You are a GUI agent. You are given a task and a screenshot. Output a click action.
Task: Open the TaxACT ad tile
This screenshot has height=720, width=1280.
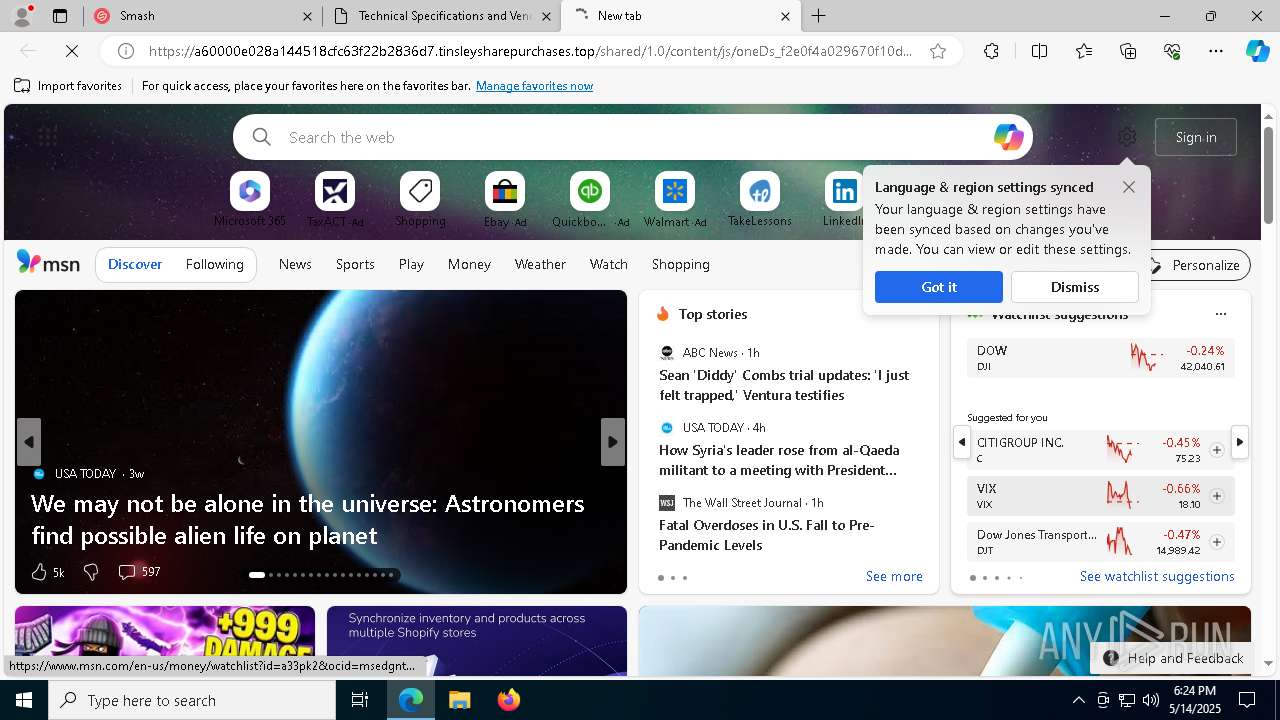[x=334, y=199]
